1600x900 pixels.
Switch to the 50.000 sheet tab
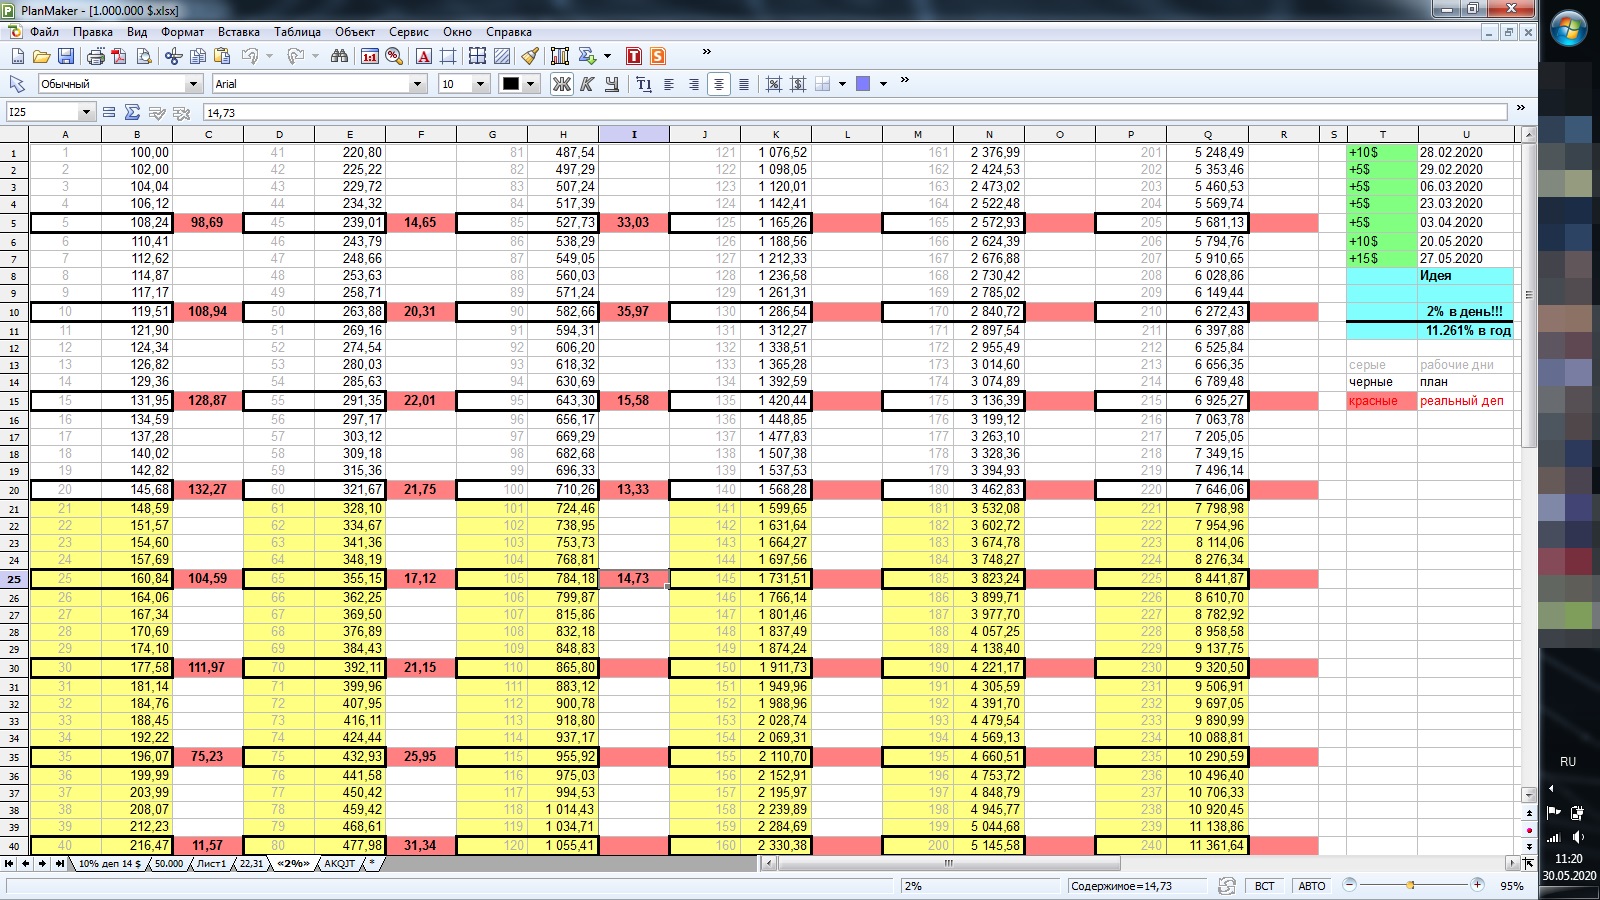click(x=168, y=864)
